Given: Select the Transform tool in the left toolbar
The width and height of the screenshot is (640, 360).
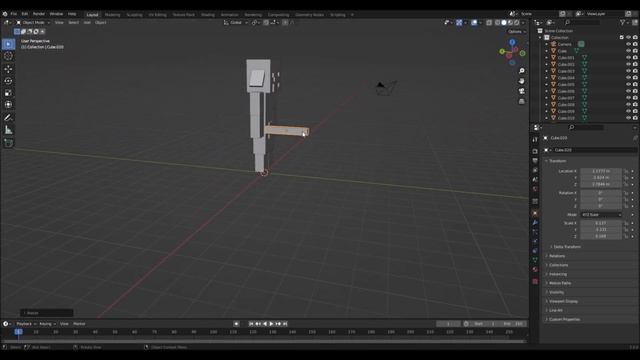Looking at the screenshot, I should tap(8, 105).
